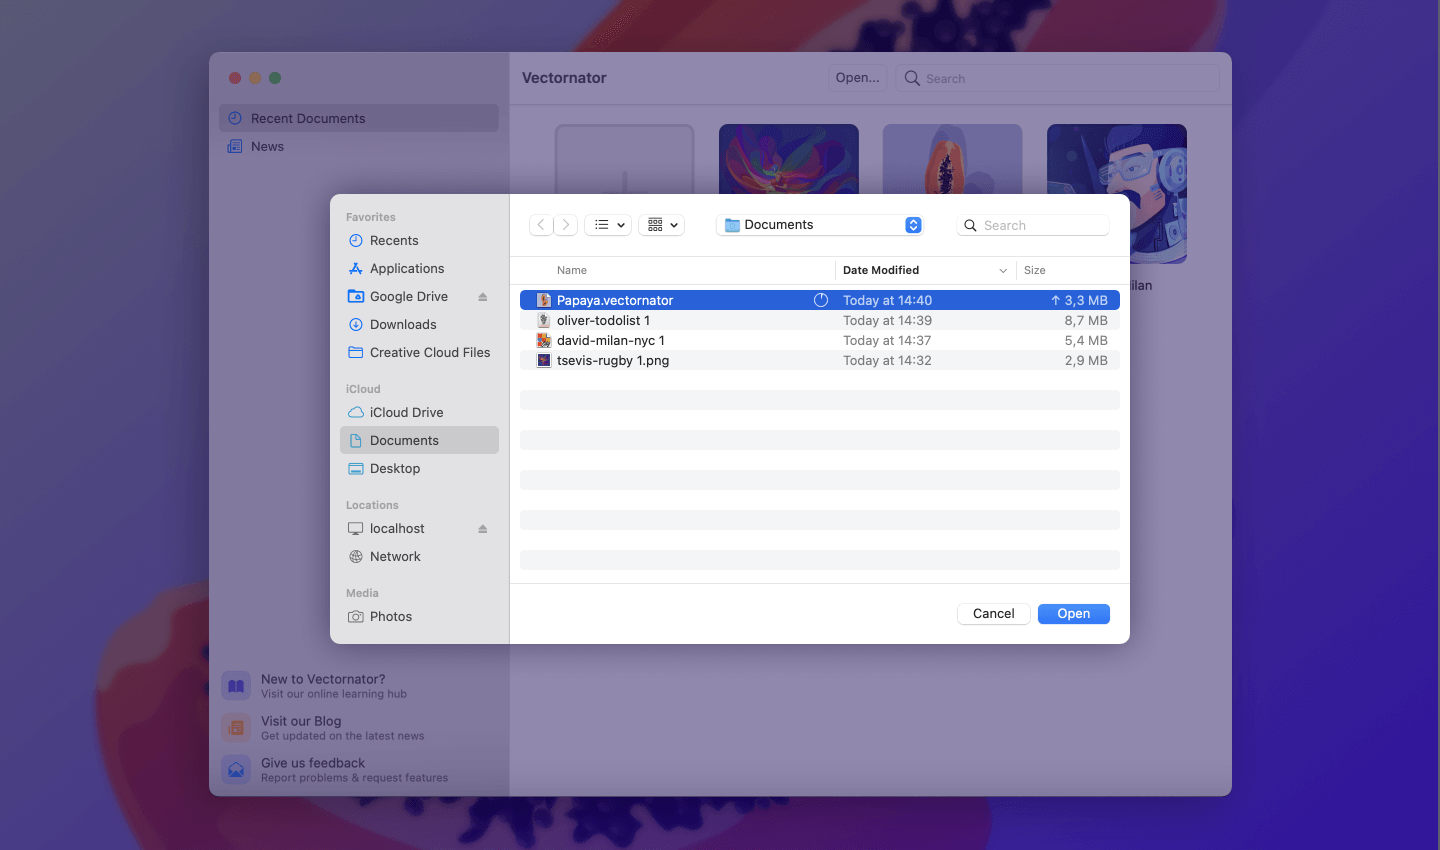Click the dialog Search field
Screen dimensions: 1440x850
1033,225
